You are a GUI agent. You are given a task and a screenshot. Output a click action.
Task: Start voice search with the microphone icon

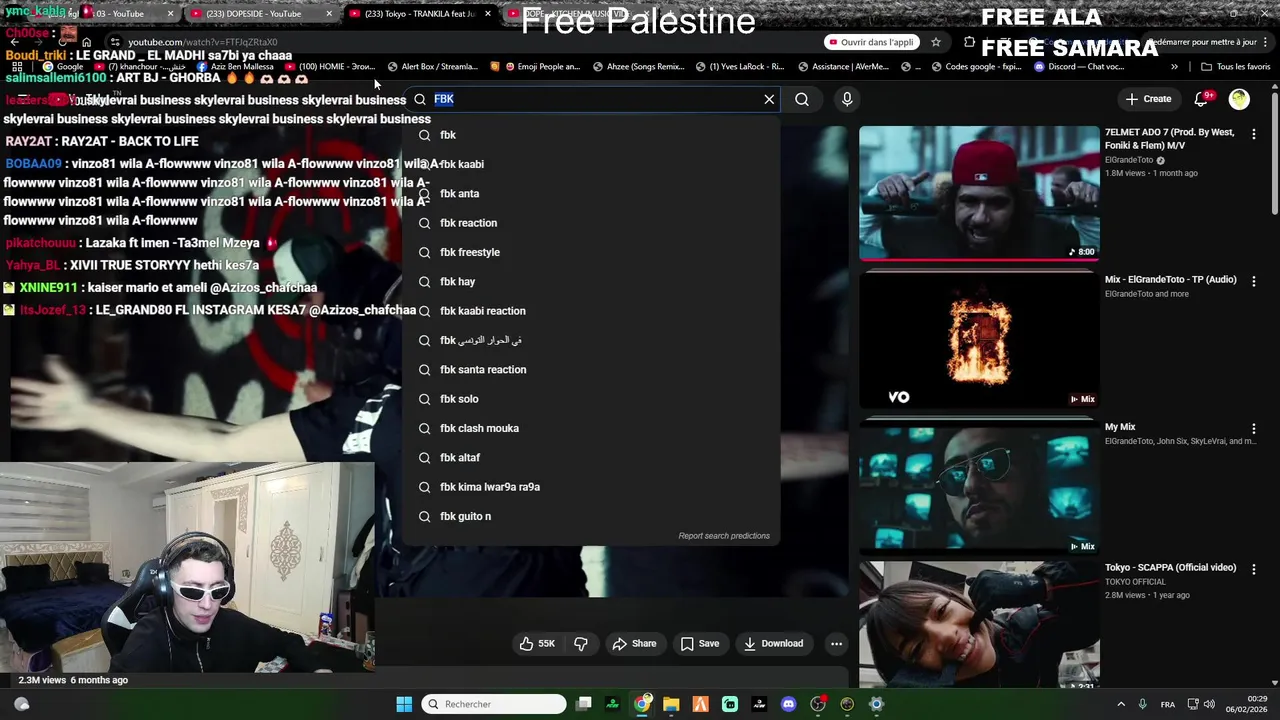pos(847,99)
